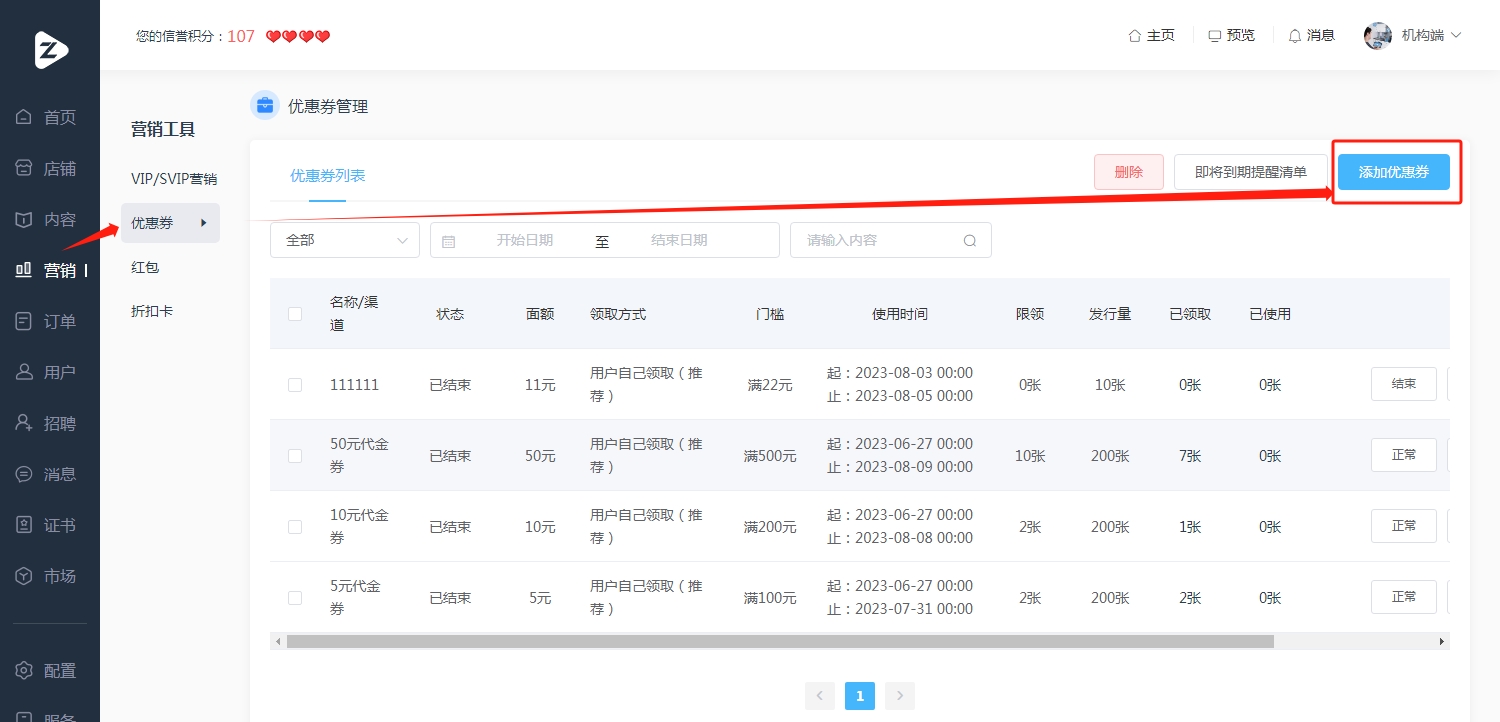Open the 市场 market icon in sidebar
Image resolution: width=1500 pixels, height=722 pixels.
point(24,576)
